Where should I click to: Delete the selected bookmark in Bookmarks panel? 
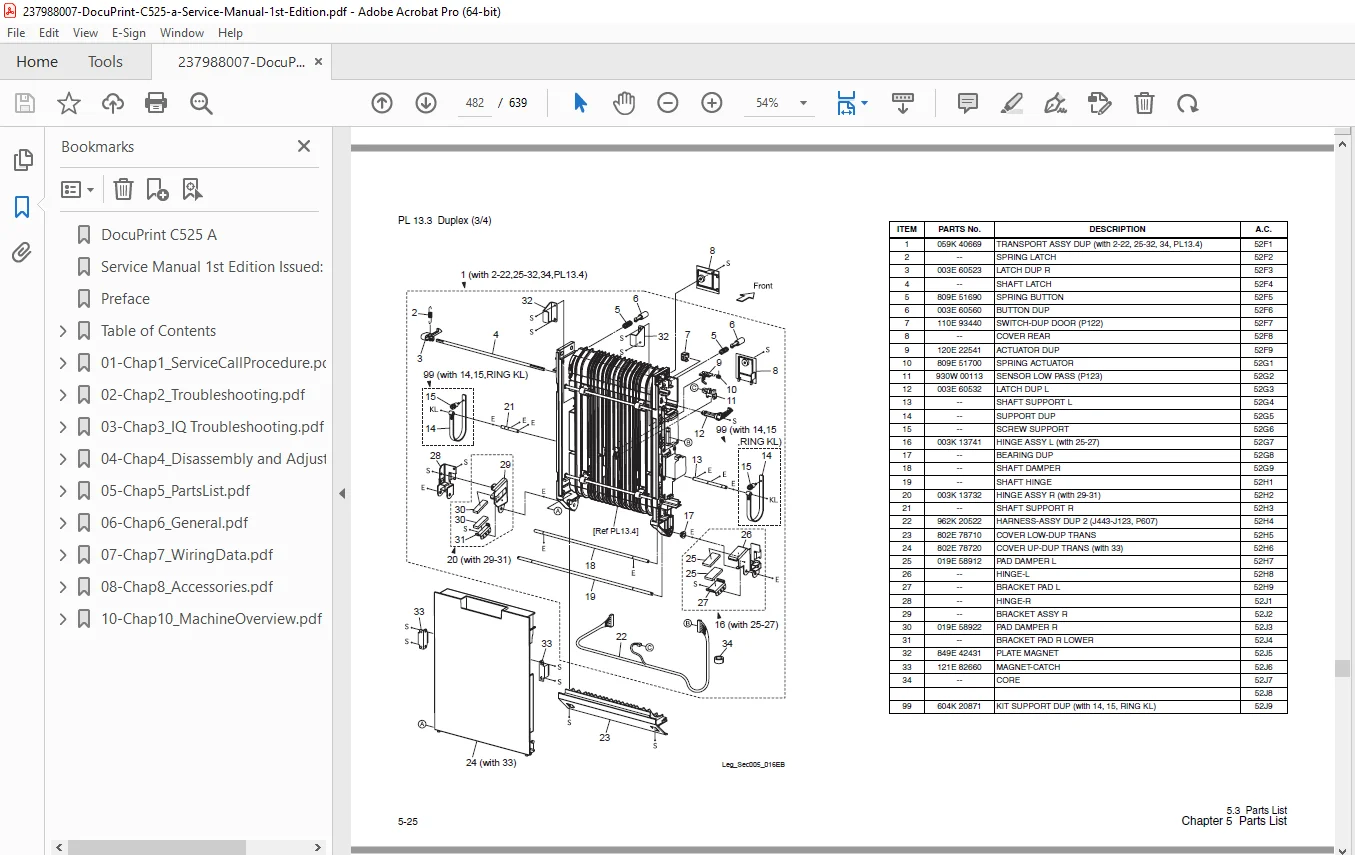(x=123, y=189)
